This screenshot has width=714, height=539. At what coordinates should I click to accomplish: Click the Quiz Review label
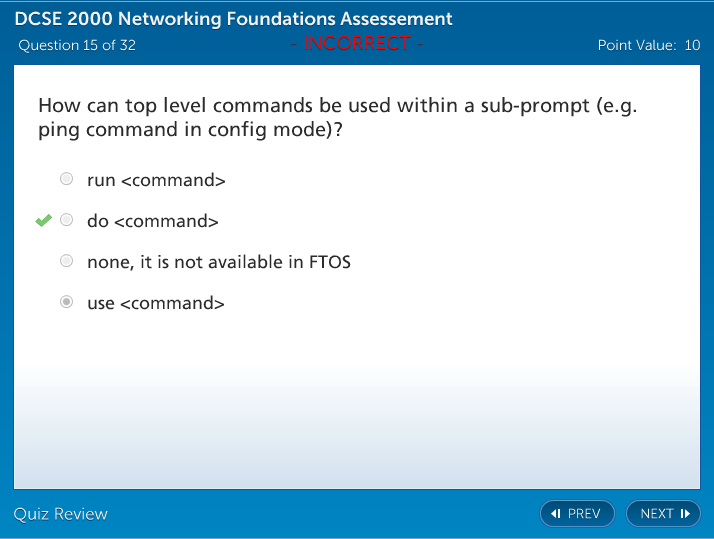click(x=60, y=514)
